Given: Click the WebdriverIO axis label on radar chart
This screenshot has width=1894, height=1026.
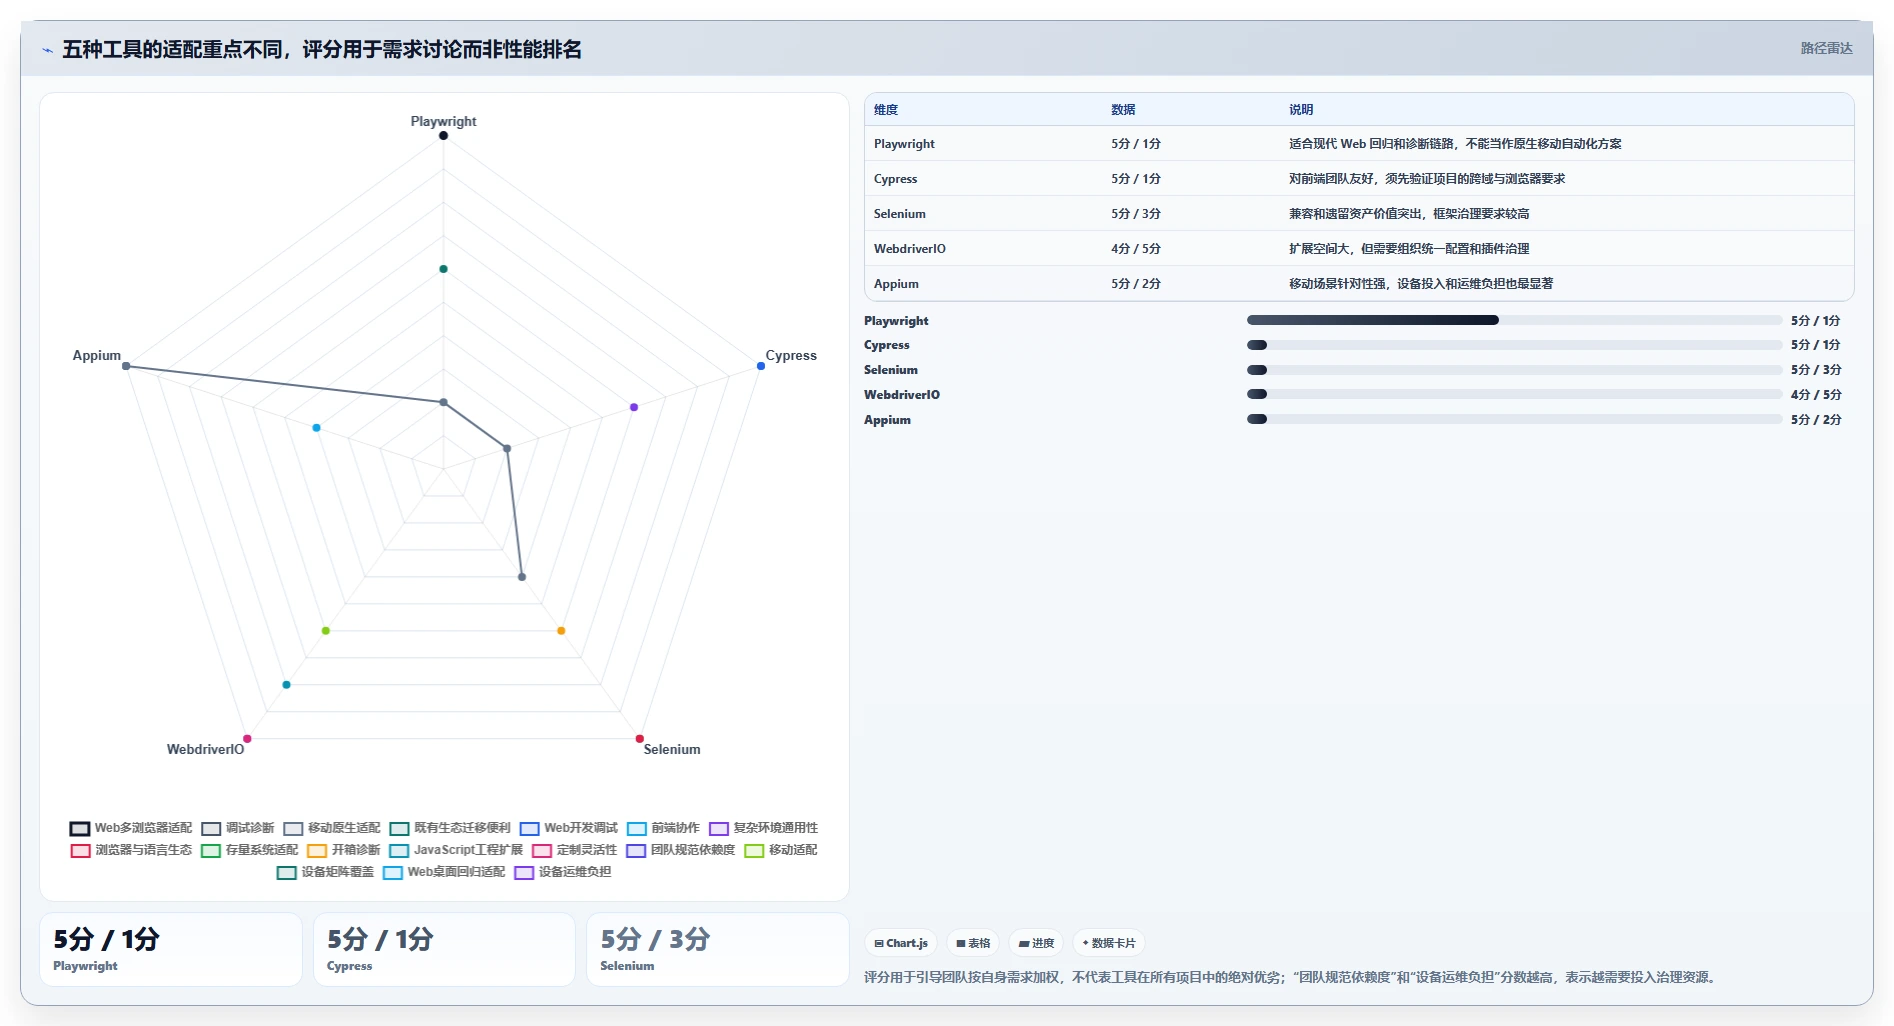Looking at the screenshot, I should coord(205,749).
